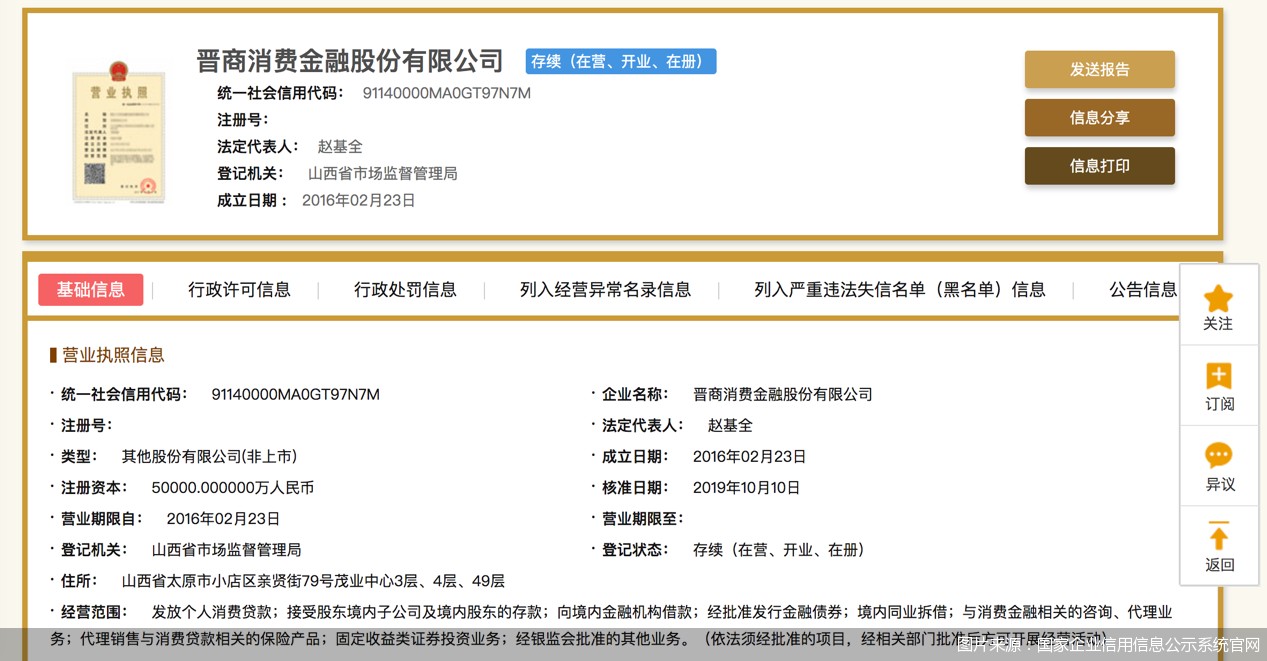Image resolution: width=1267 pixels, height=661 pixels.
Task: Click the 营业期限至 label
Action: point(642,519)
